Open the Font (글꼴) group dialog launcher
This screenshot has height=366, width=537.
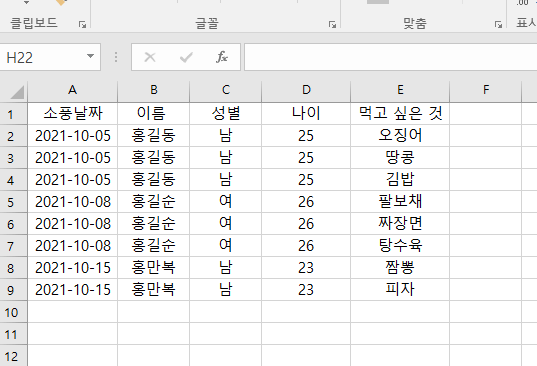(x=332, y=24)
